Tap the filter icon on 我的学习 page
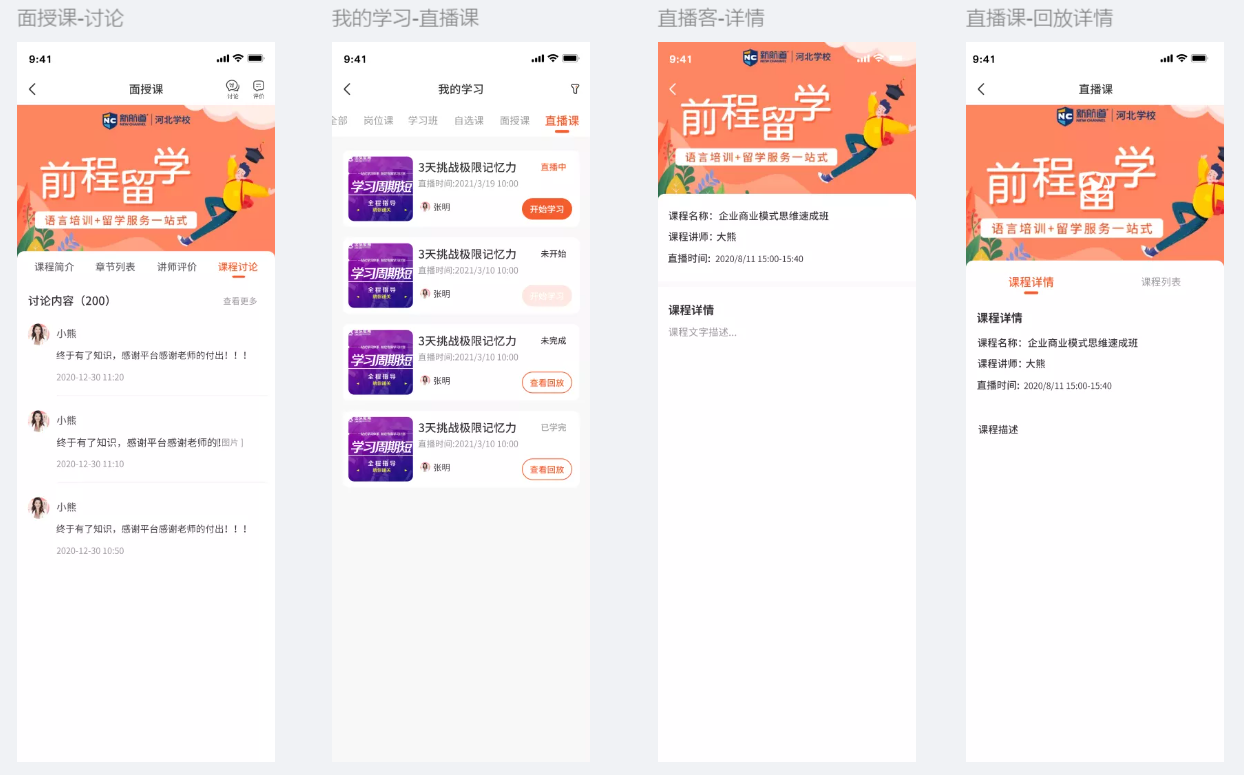 tap(575, 89)
